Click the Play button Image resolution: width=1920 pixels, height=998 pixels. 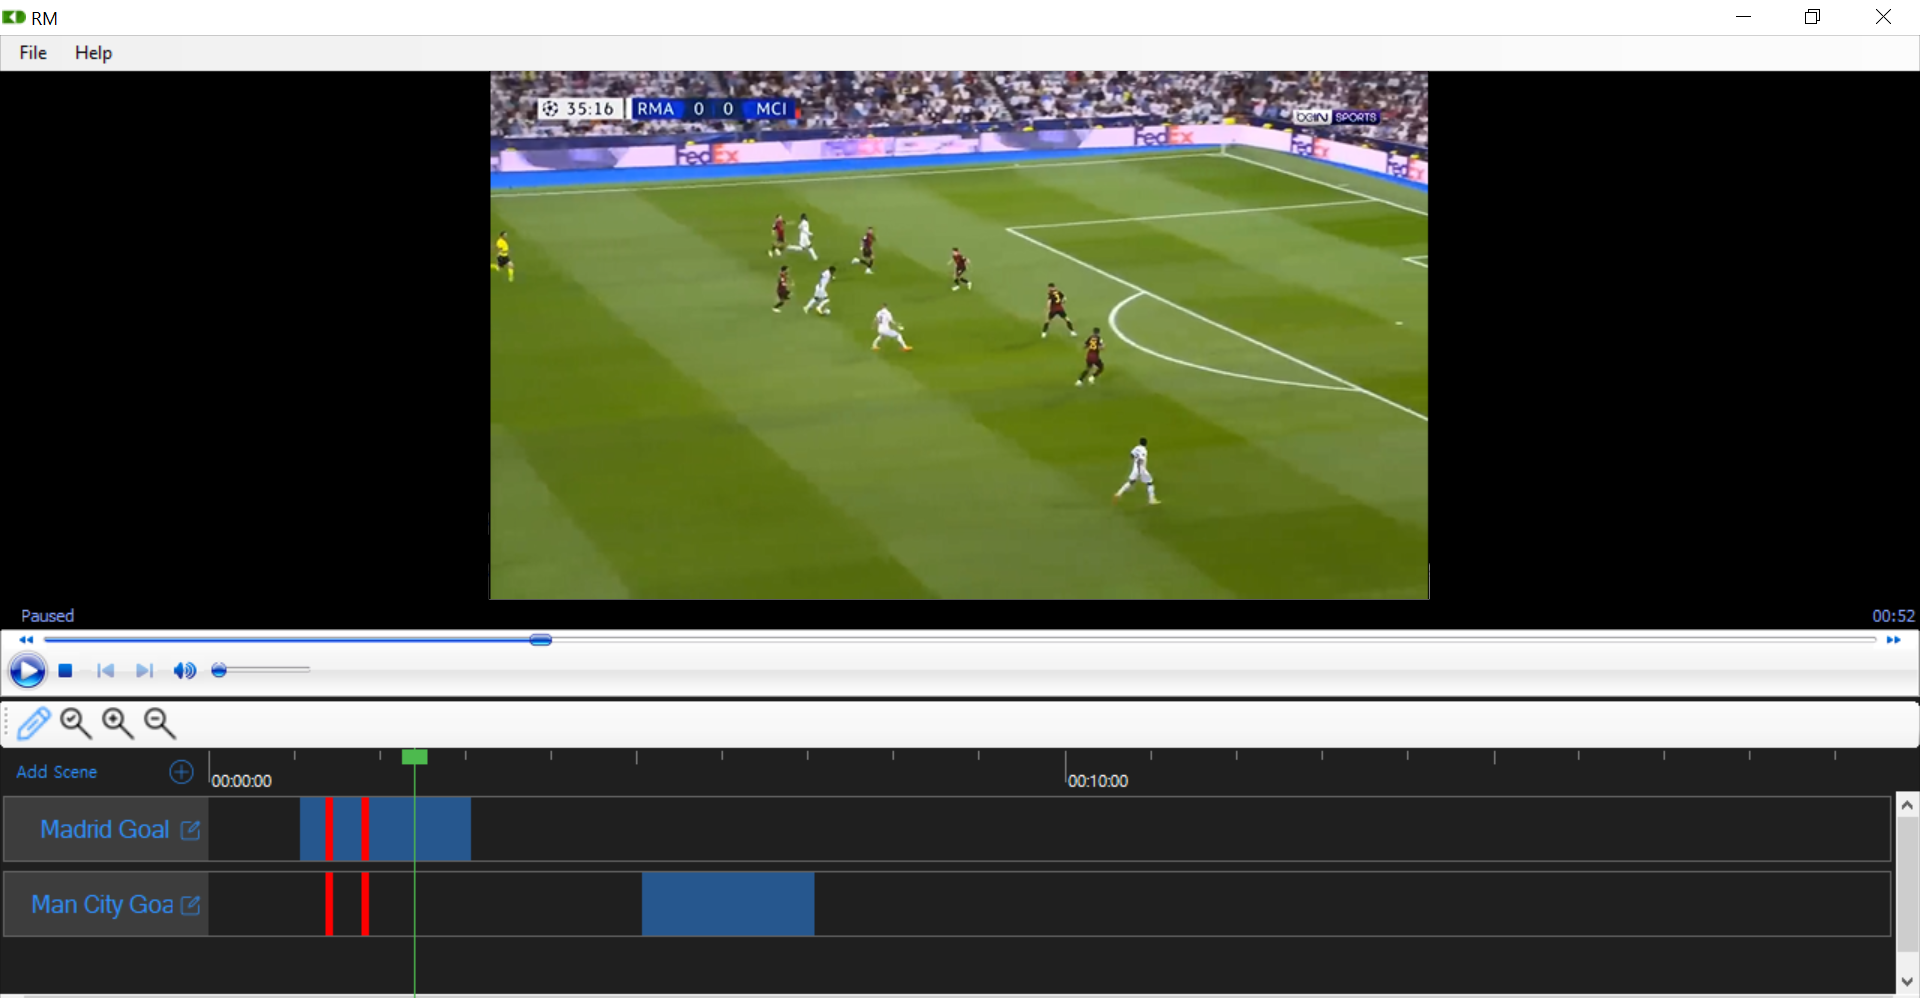coord(27,670)
